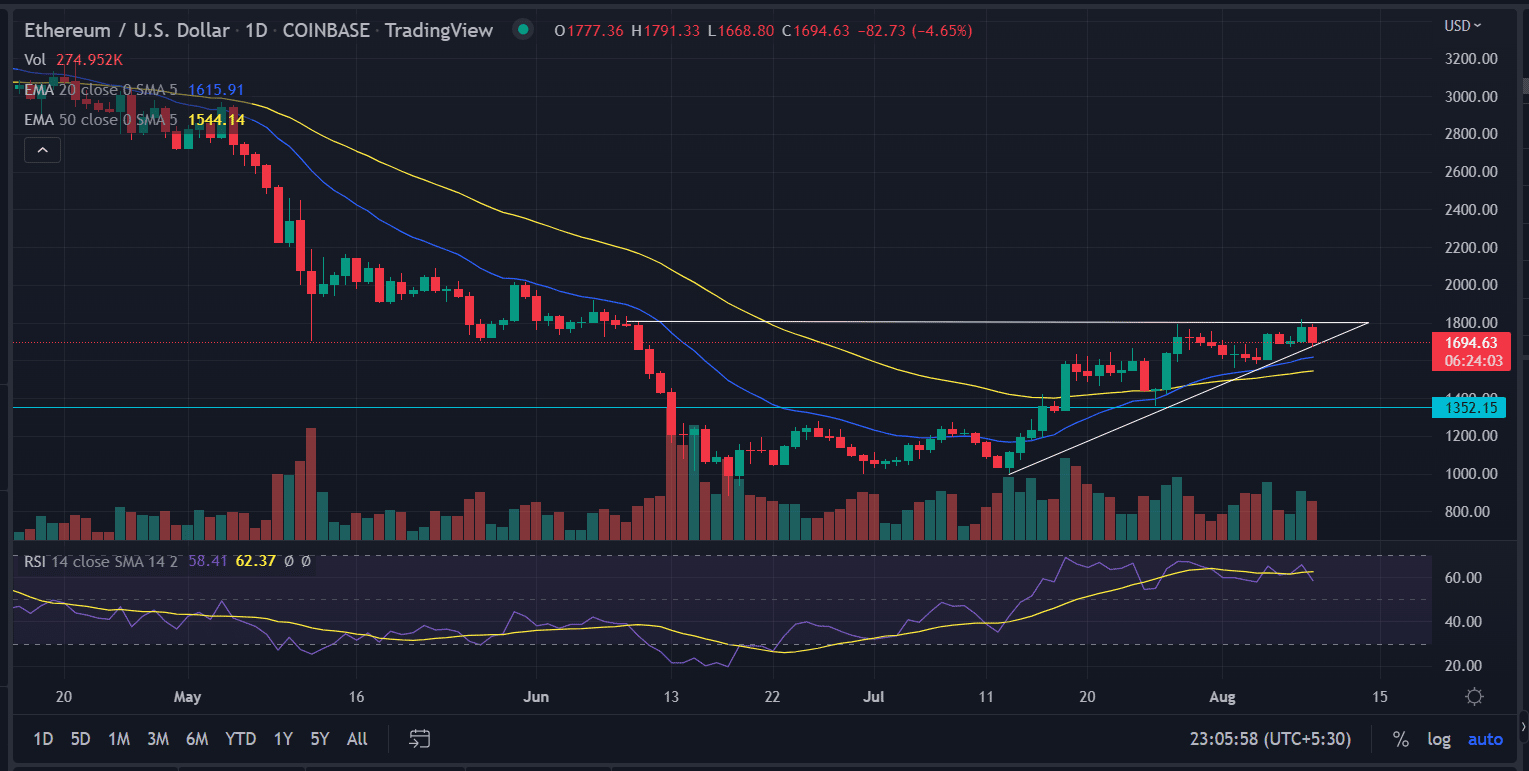The width and height of the screenshot is (1529, 771).
Task: Select the RSI 14 indicator legend
Action: click(x=100, y=561)
